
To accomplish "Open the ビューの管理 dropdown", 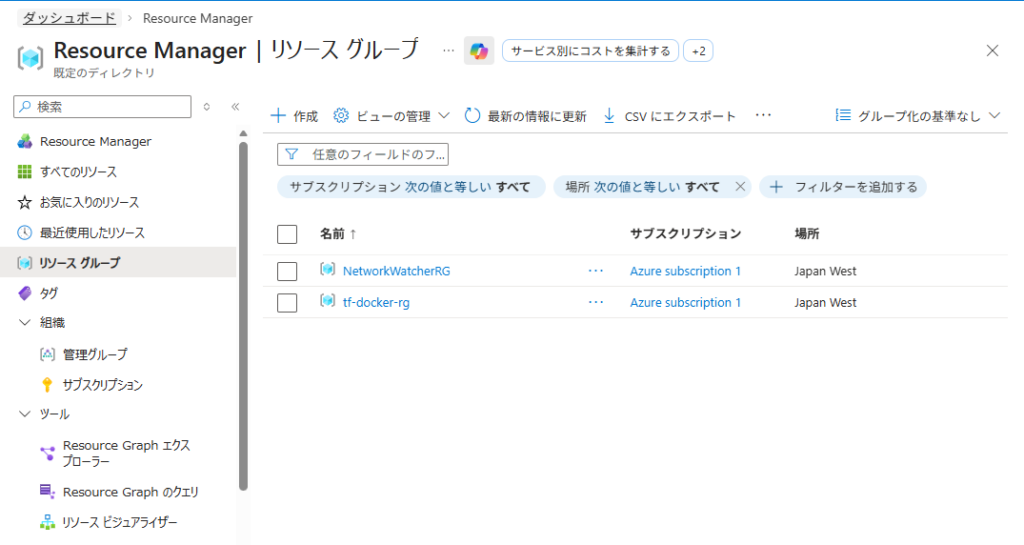I will pos(391,116).
